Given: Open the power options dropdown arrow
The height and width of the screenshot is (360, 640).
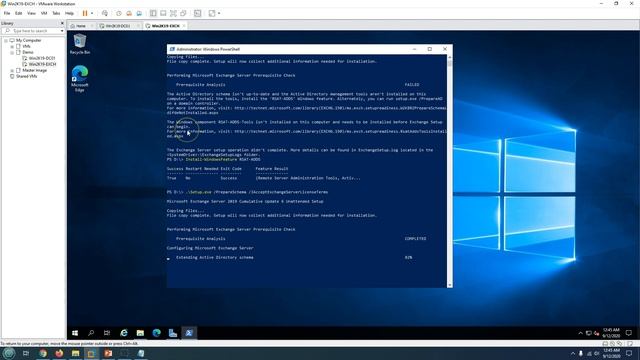Looking at the screenshot, I should point(92,13).
